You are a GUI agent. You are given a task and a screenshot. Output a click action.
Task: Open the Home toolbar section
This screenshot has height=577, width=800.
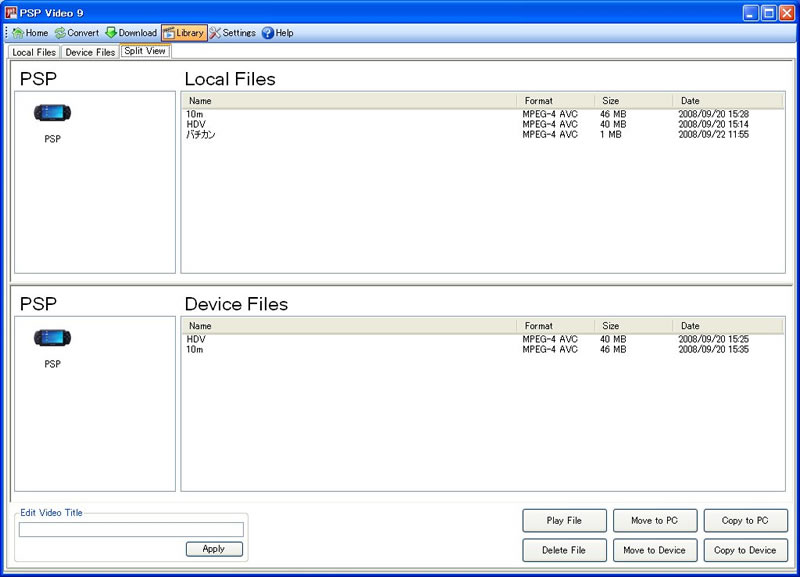pos(30,33)
